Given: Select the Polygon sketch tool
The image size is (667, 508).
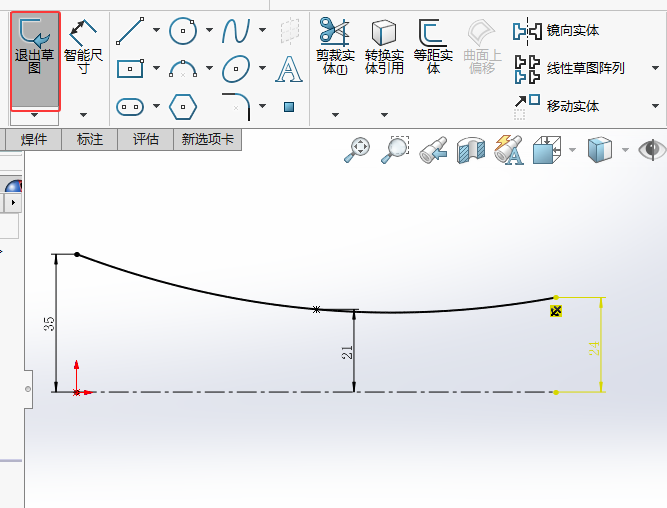Looking at the screenshot, I should click(183, 107).
